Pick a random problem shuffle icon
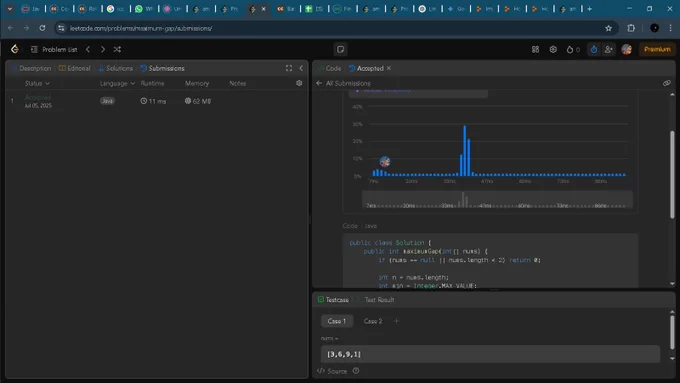The image size is (680, 383). pos(118,49)
